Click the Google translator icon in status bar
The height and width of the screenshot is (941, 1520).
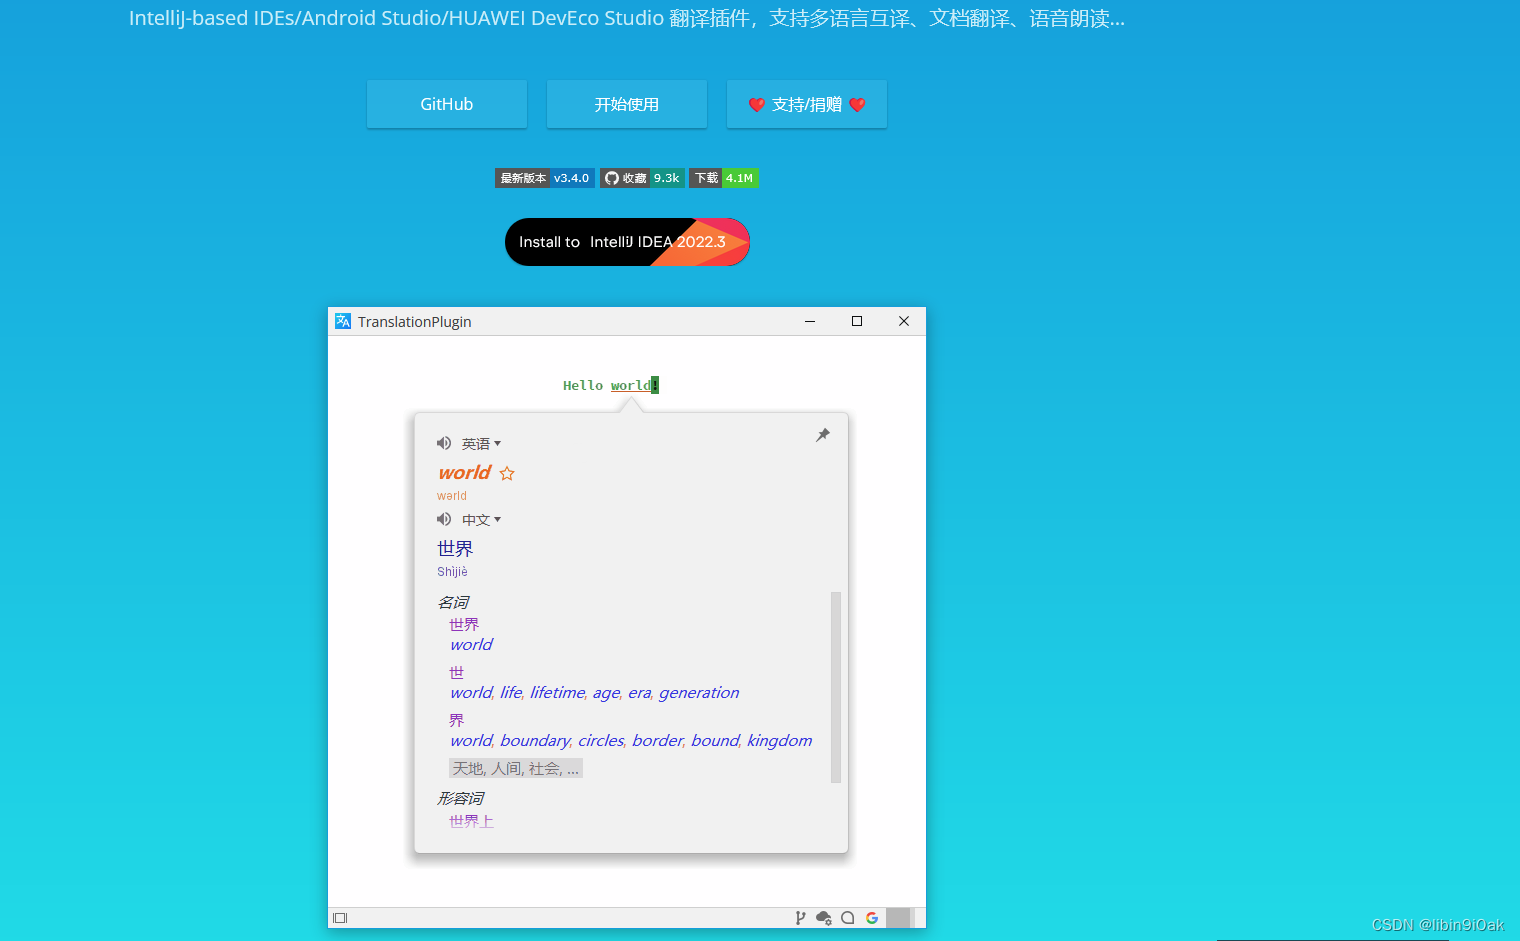pos(872,918)
